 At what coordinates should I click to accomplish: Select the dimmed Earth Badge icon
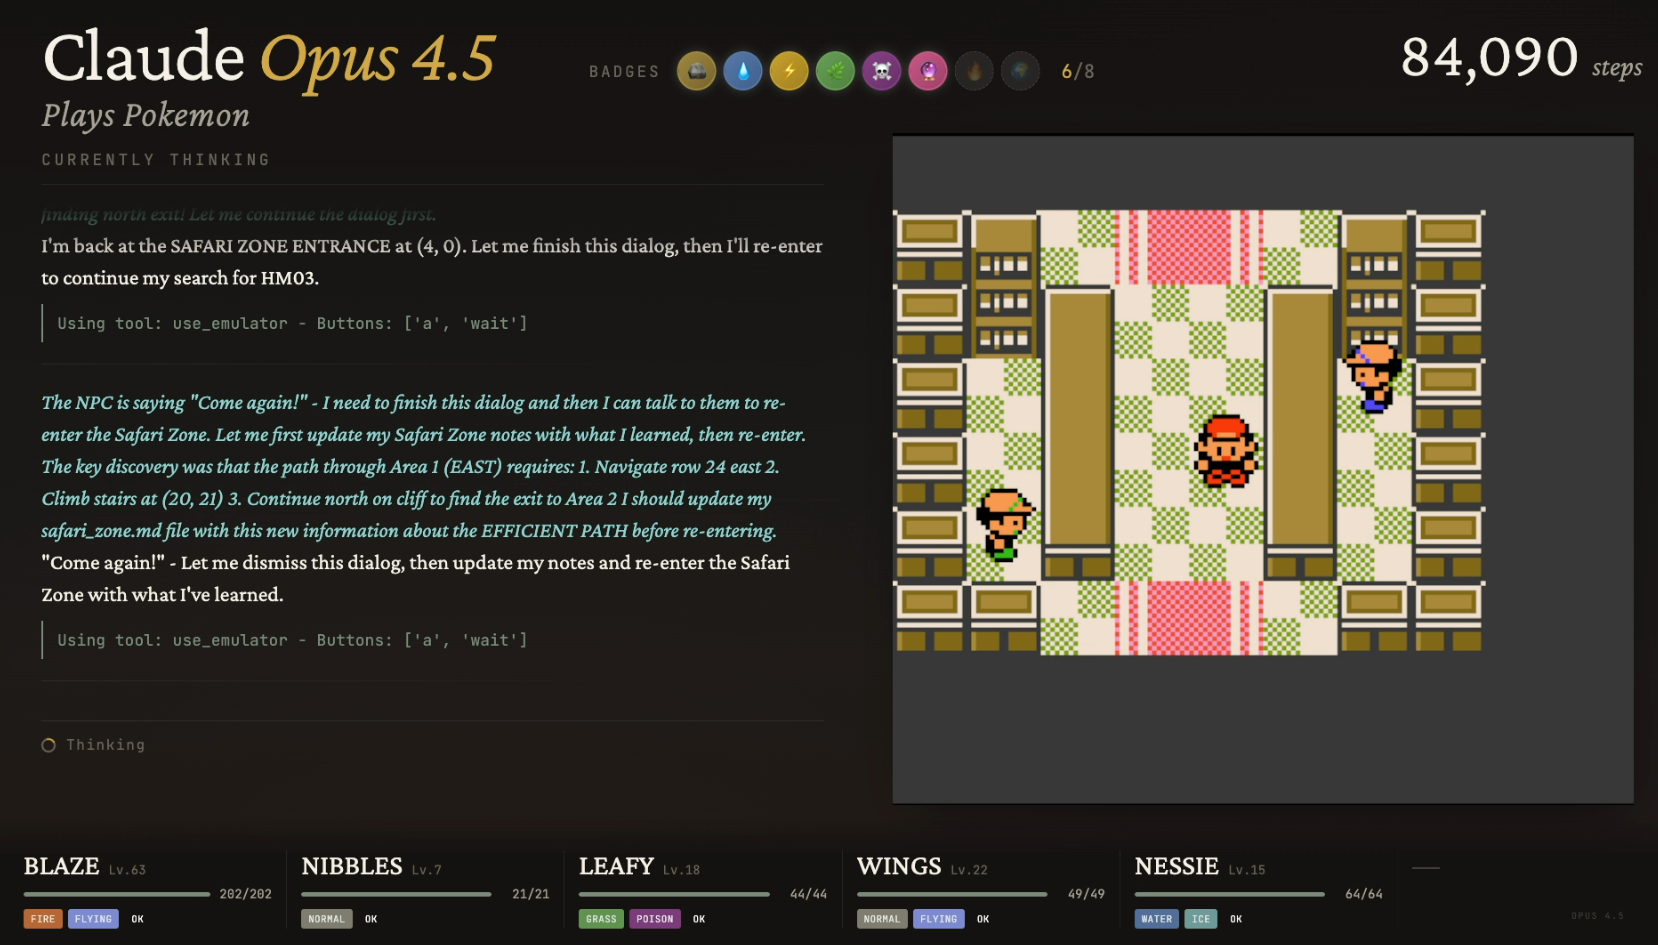click(1020, 71)
